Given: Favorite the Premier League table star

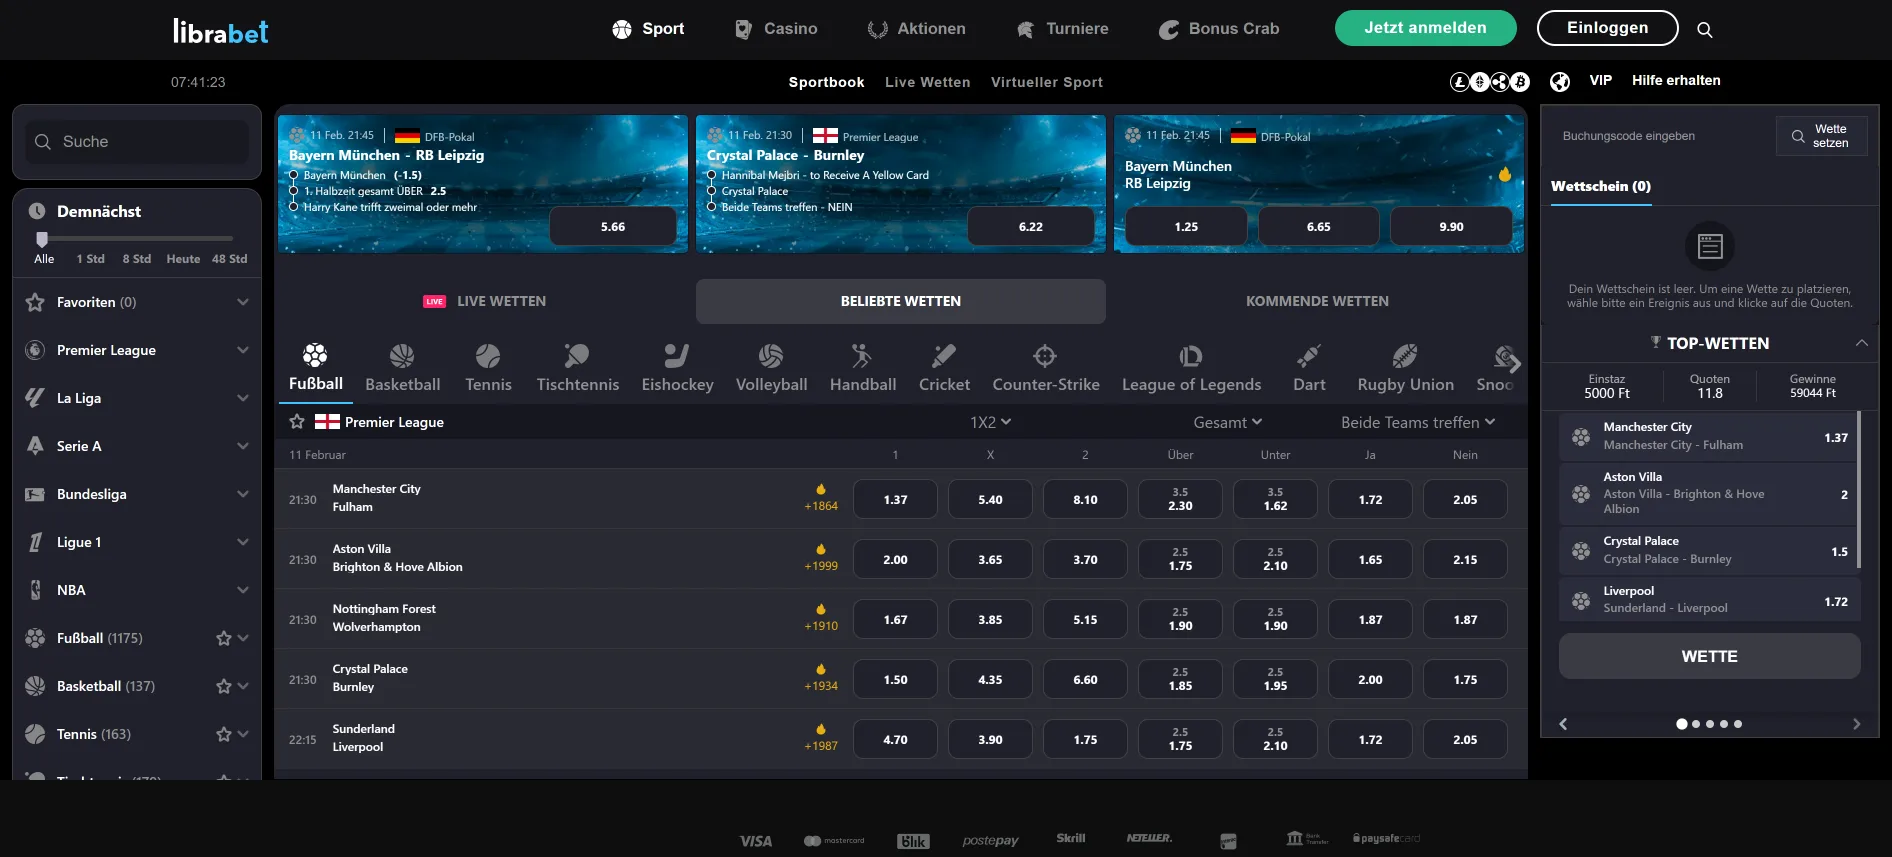Looking at the screenshot, I should click(297, 422).
